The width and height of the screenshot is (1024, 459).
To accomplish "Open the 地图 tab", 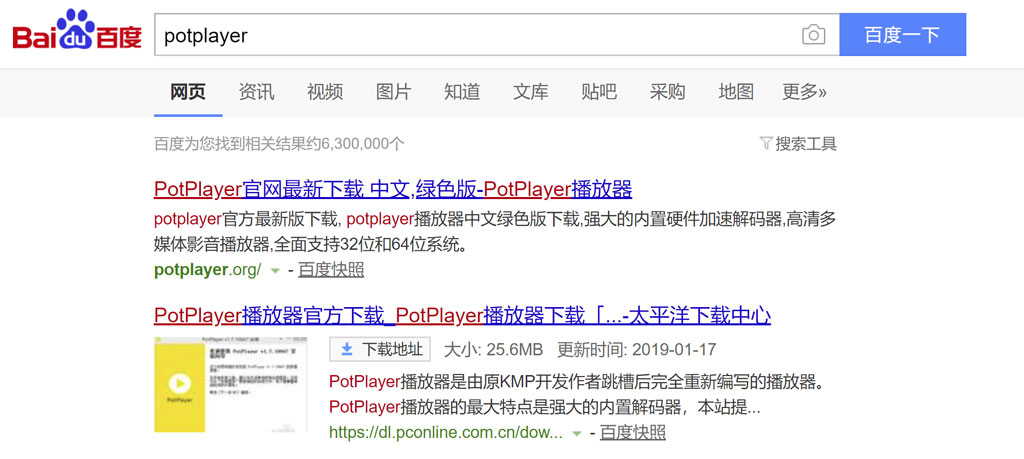I will 736,92.
